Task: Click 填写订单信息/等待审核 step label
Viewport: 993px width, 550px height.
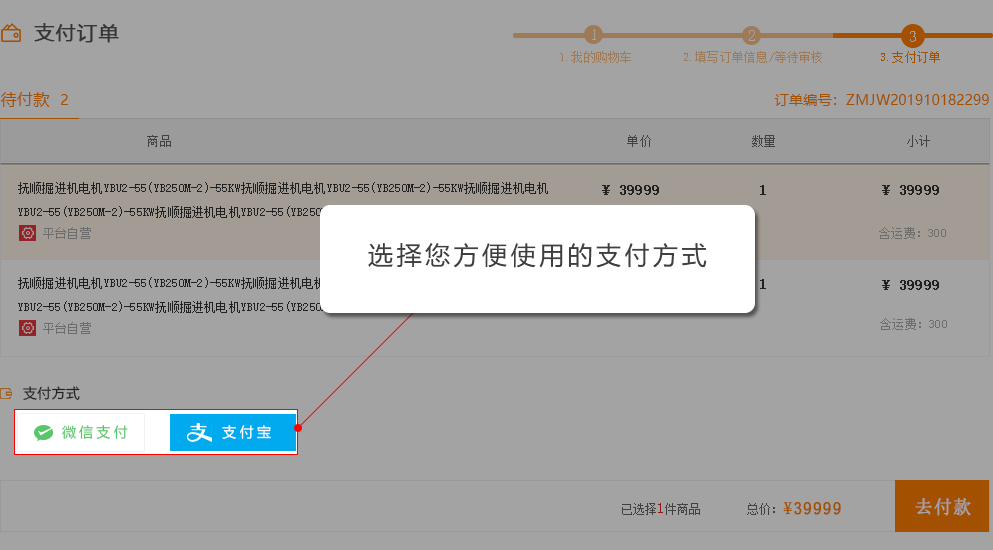Action: 752,58
